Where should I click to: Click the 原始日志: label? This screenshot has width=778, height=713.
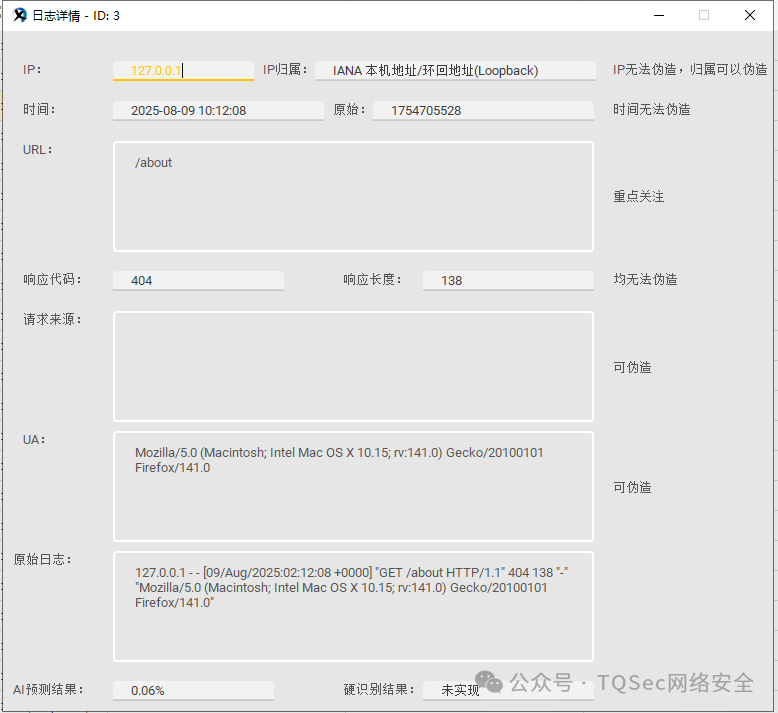[x=43, y=560]
